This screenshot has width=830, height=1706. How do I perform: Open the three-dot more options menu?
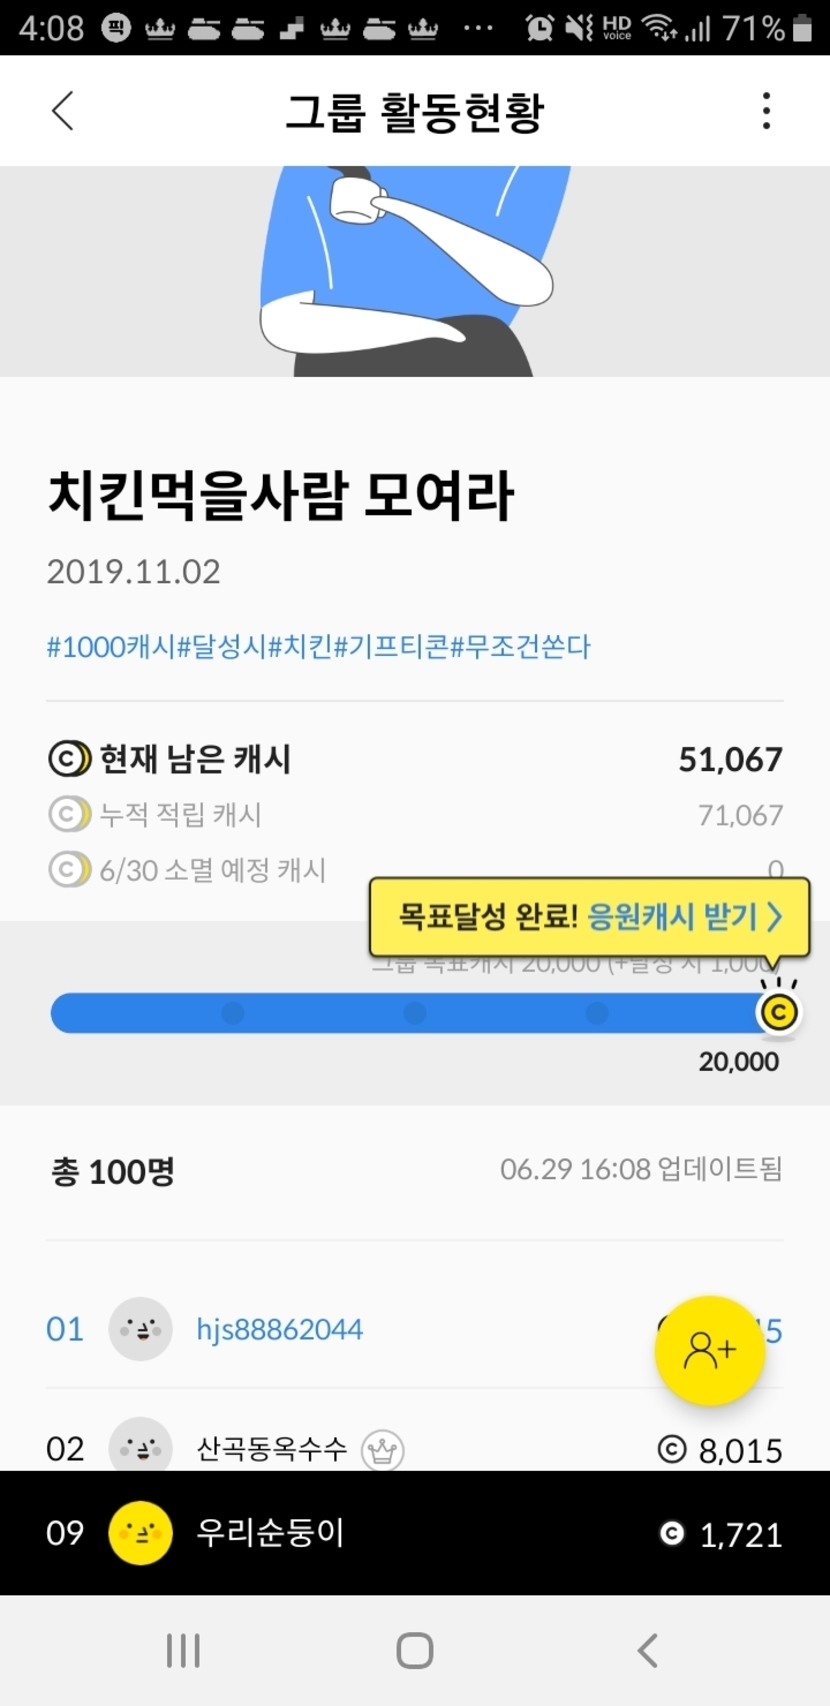pos(766,111)
